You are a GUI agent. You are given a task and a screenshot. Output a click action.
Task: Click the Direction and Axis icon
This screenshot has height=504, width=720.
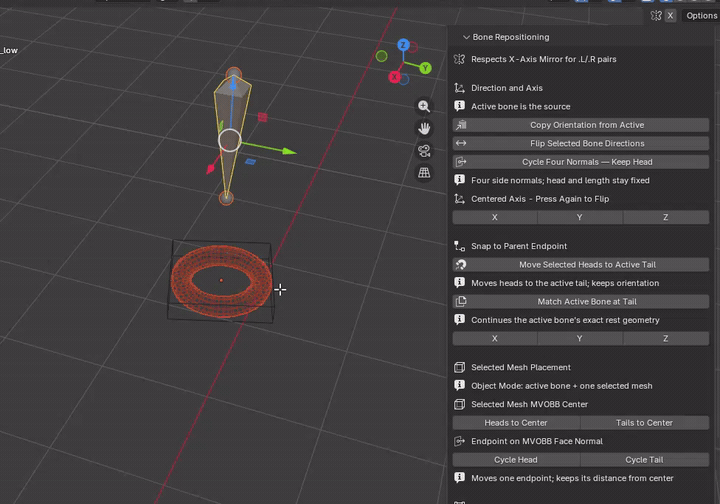click(459, 88)
